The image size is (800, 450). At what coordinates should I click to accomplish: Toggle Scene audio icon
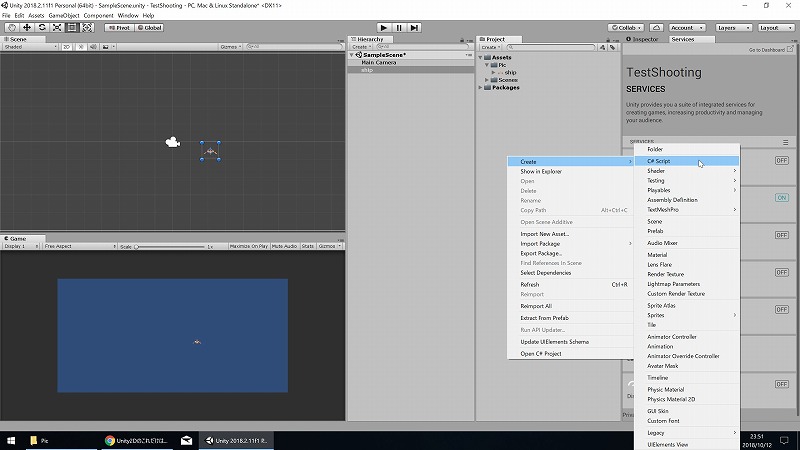click(93, 46)
